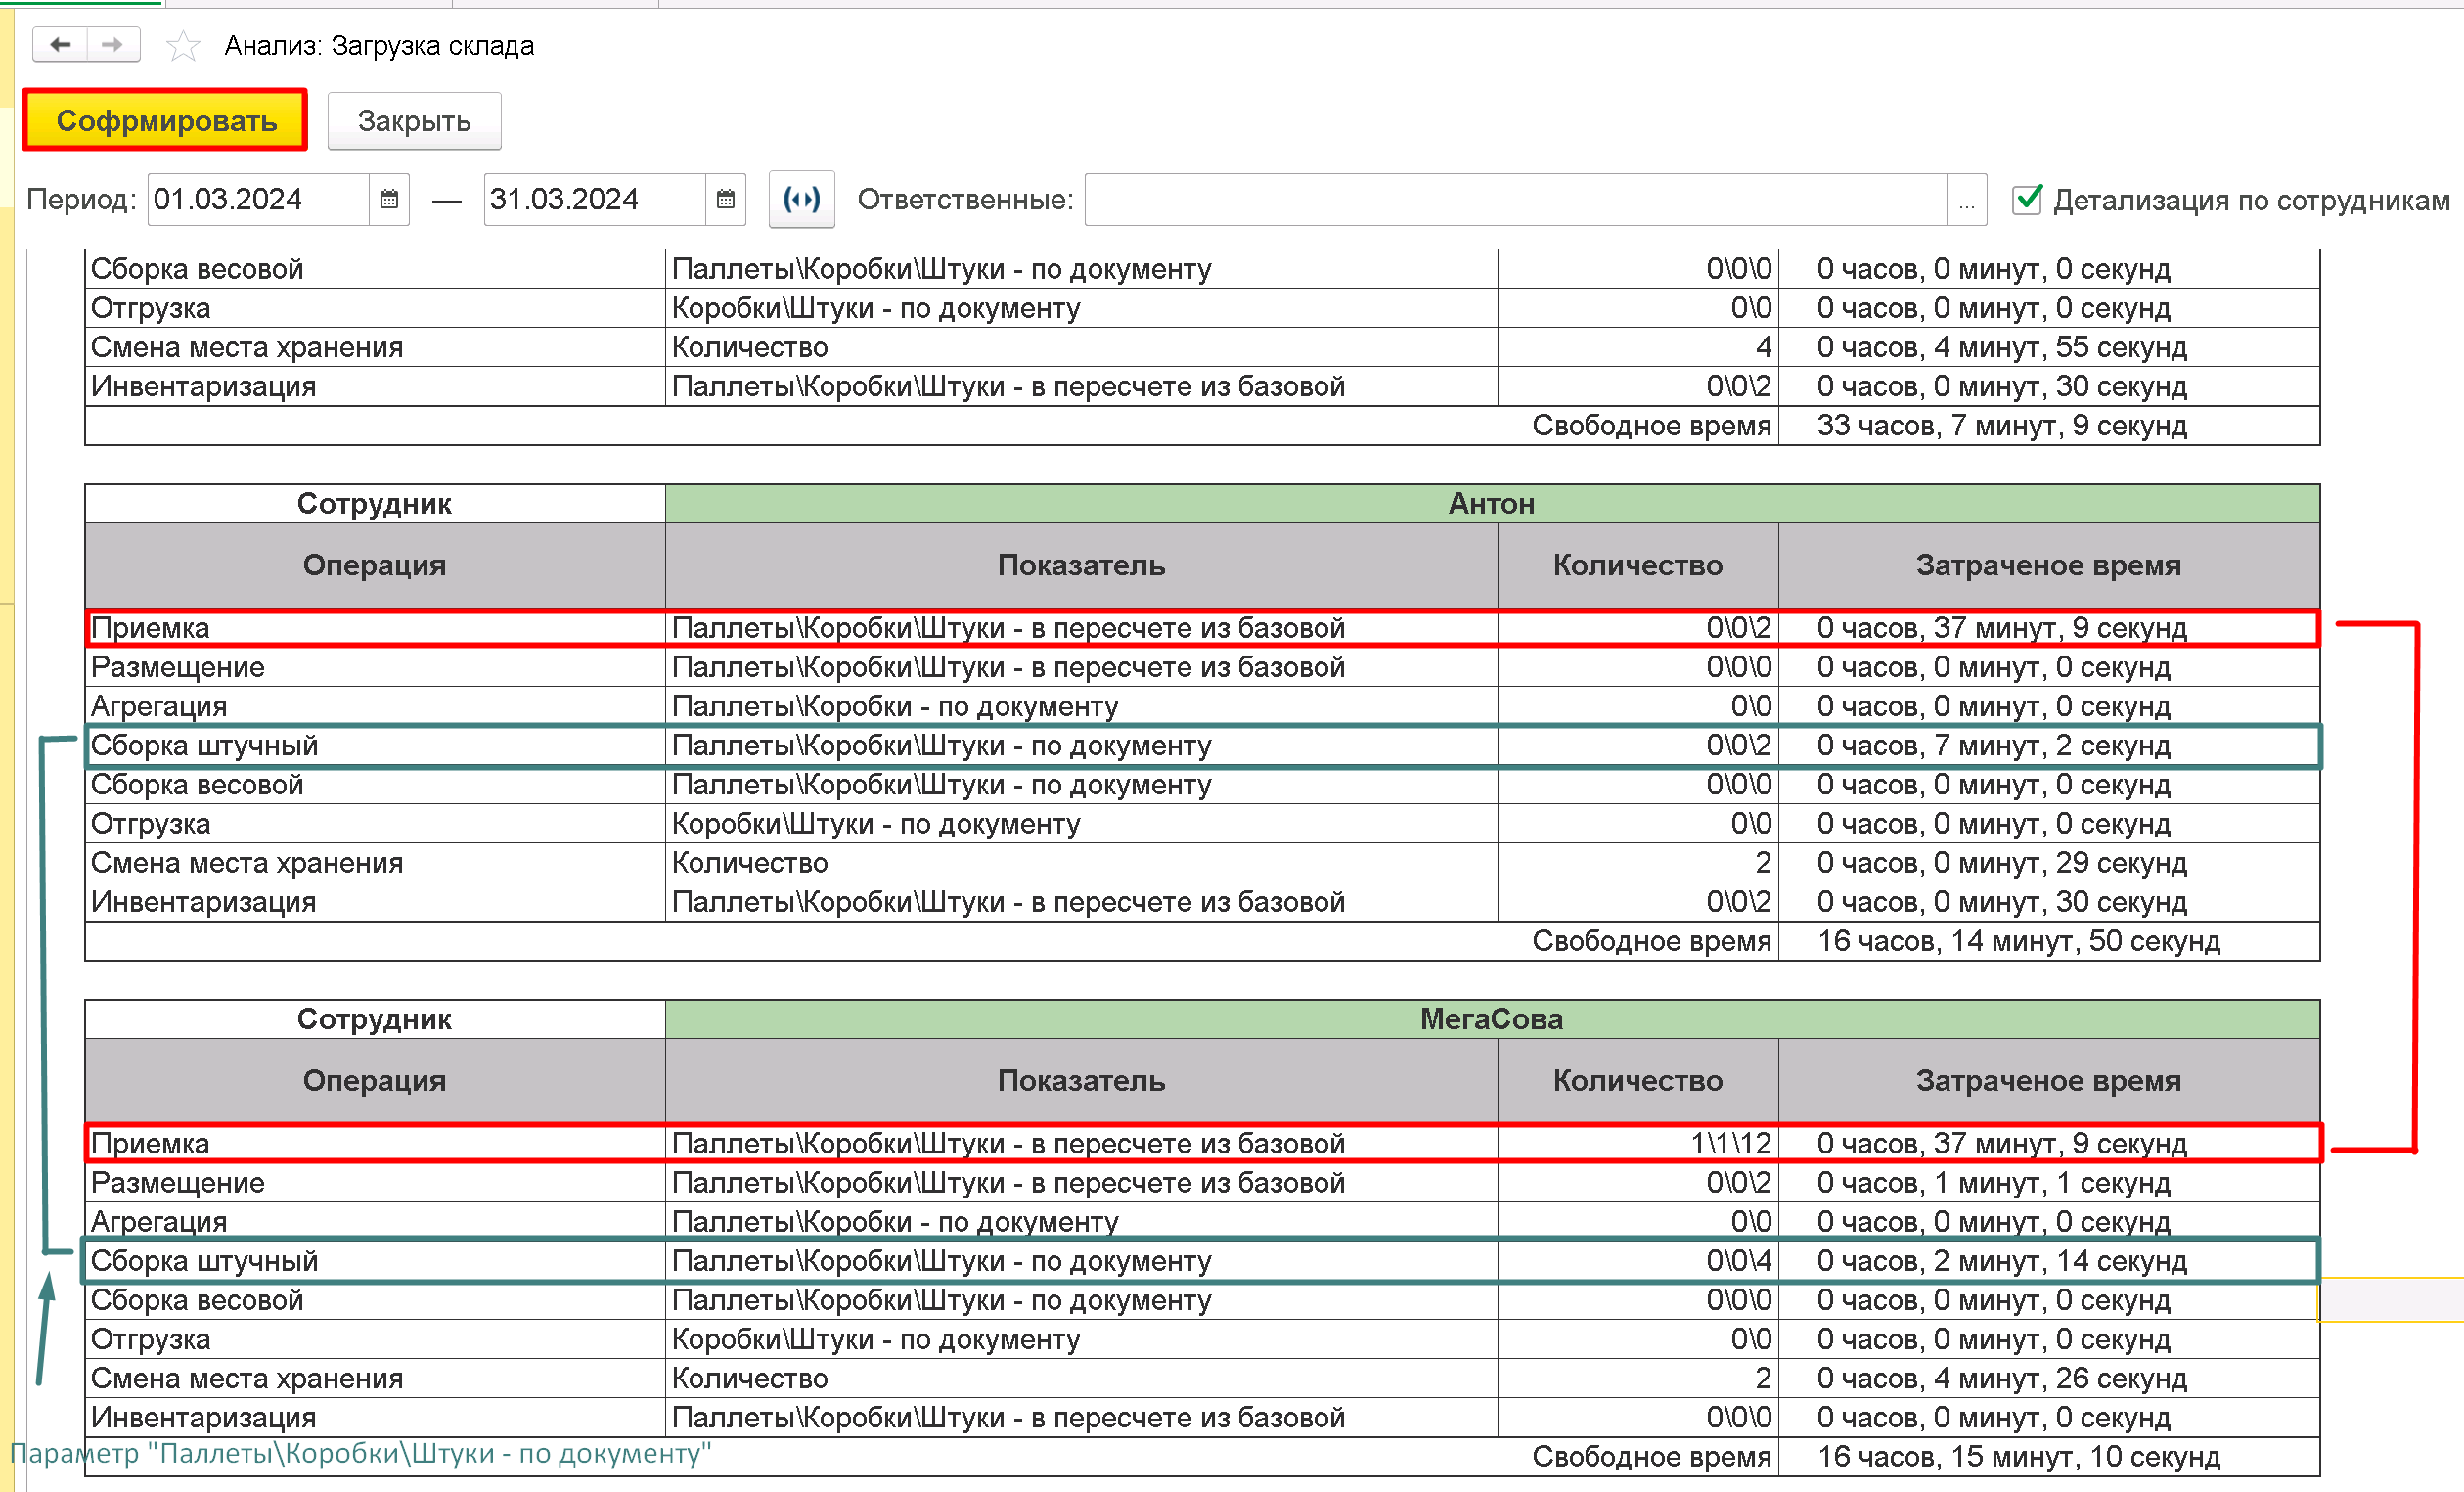The height and width of the screenshot is (1492, 2464).
Task: Select Приемка cell in Антон's table
Action: pyautogui.click(x=374, y=628)
